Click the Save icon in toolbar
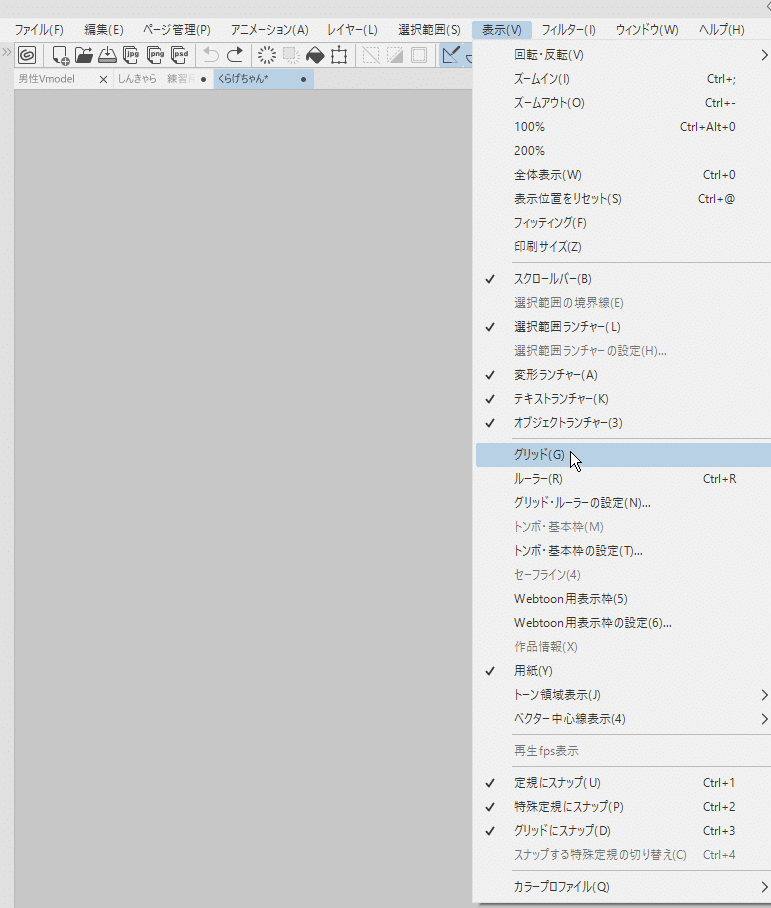The image size is (771, 908). tap(107, 55)
